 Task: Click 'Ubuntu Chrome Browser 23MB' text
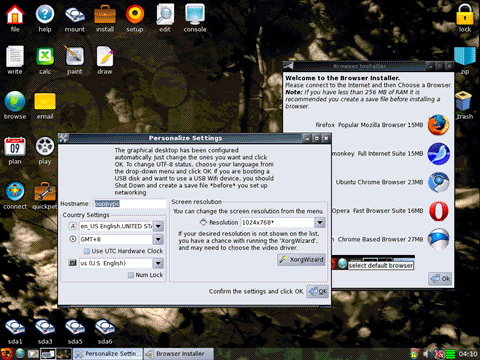[379, 182]
